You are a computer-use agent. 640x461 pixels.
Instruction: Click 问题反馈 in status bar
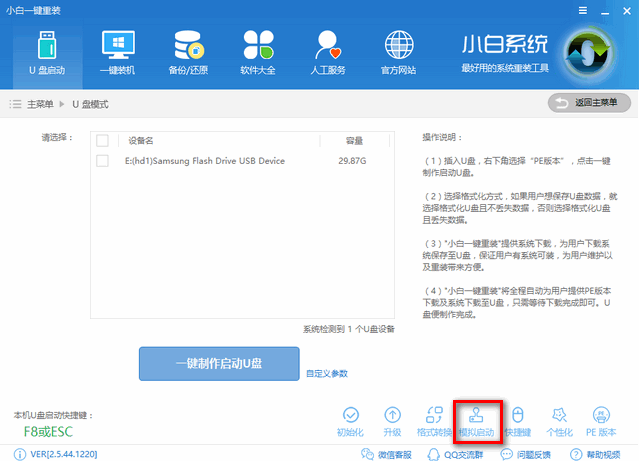[526, 454]
